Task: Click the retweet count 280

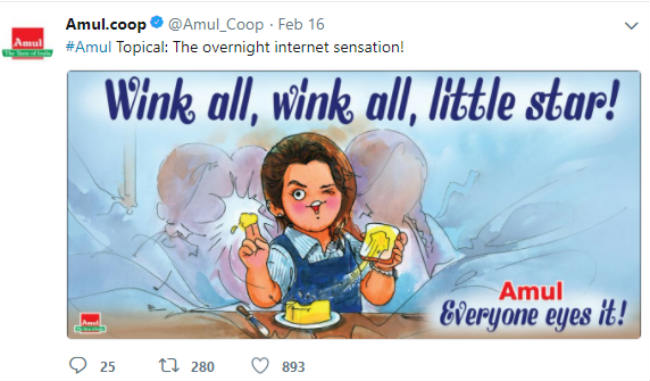Action: pos(203,367)
